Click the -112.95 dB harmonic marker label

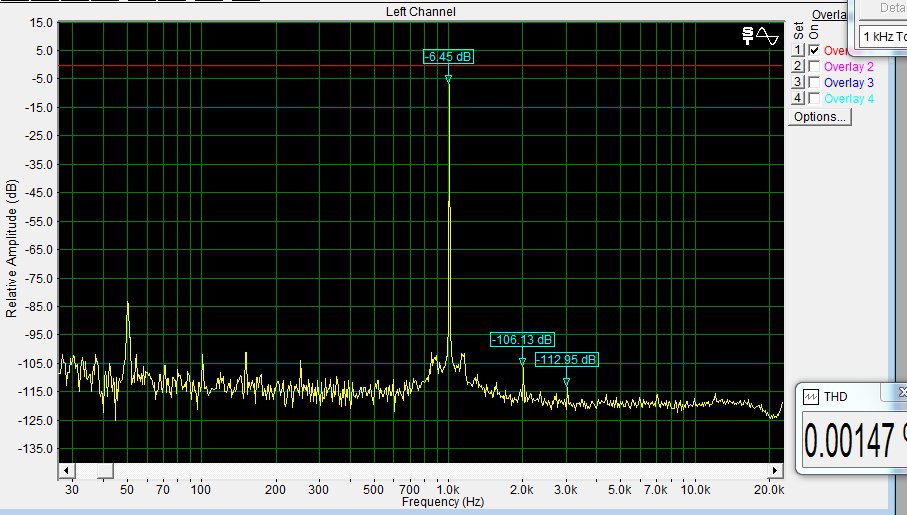(x=566, y=360)
